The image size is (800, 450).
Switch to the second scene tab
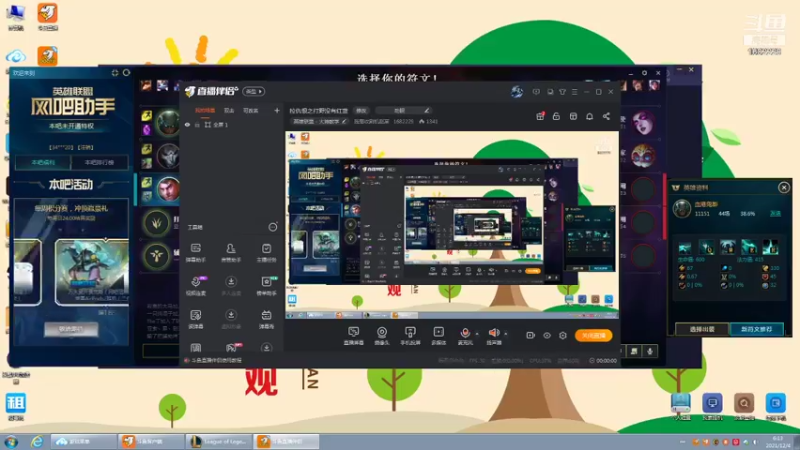point(229,110)
